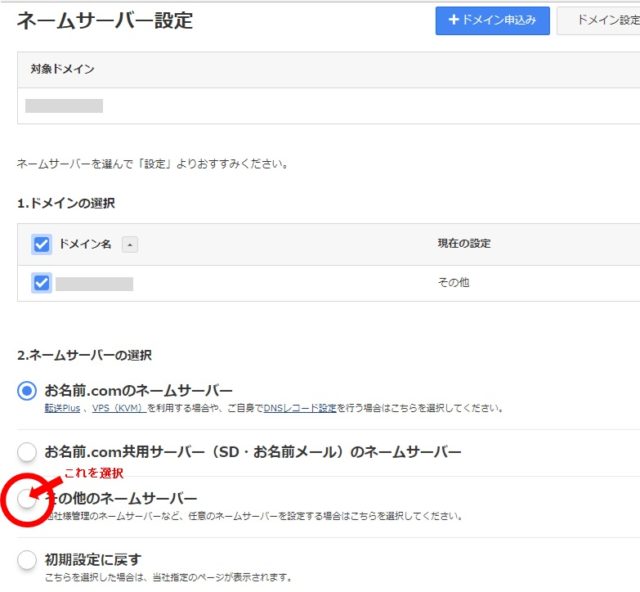Select その他のネームサーバー radio button

27,499
